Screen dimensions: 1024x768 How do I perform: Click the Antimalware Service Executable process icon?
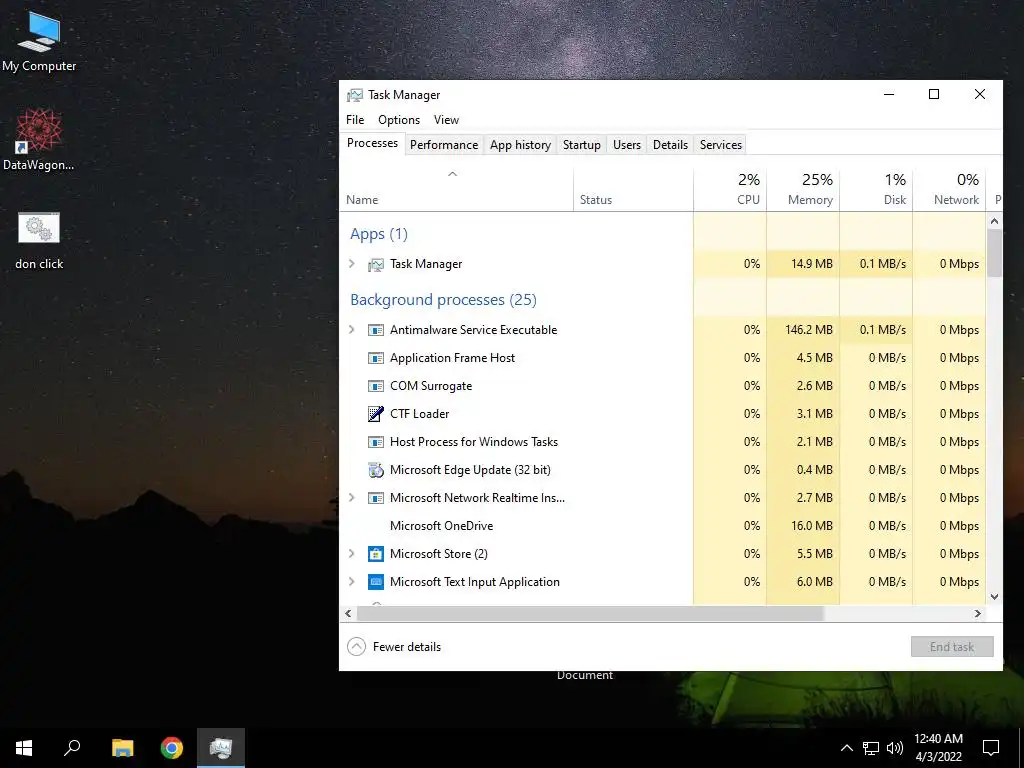click(x=376, y=330)
